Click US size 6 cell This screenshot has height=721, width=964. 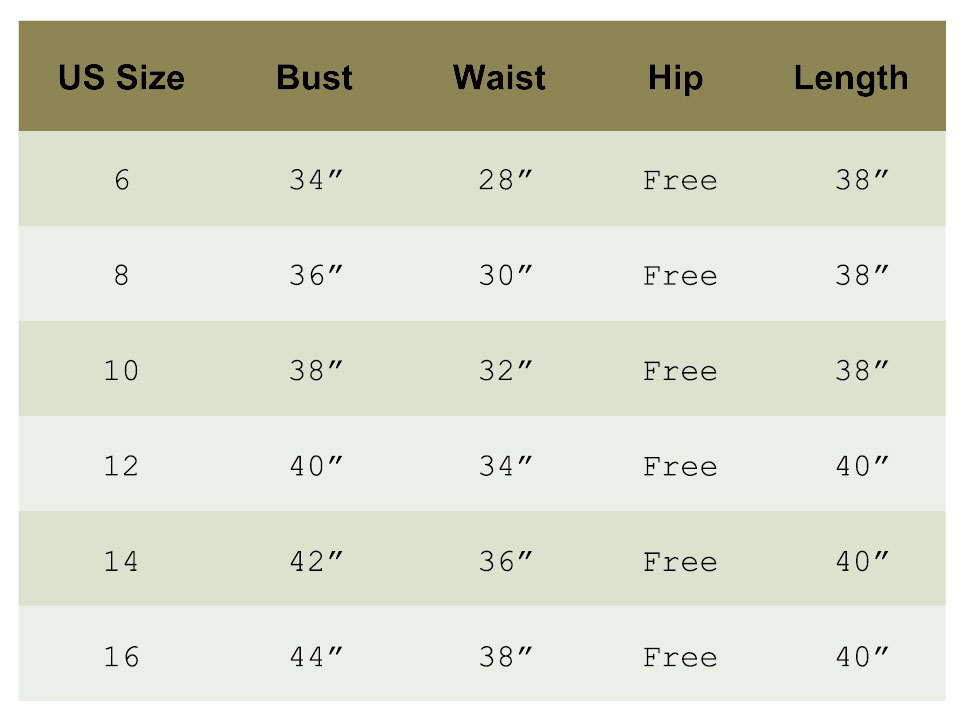(x=121, y=181)
